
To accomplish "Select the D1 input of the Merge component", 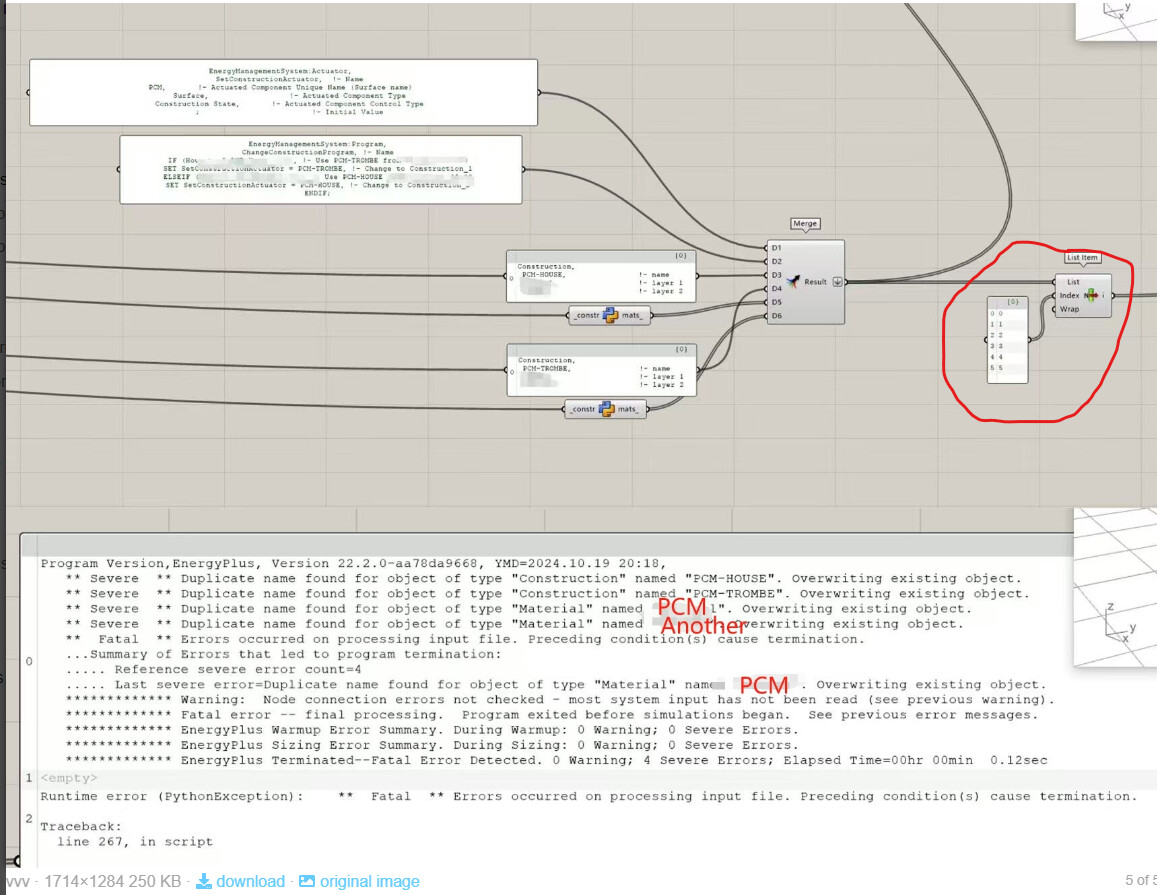I will click(776, 248).
